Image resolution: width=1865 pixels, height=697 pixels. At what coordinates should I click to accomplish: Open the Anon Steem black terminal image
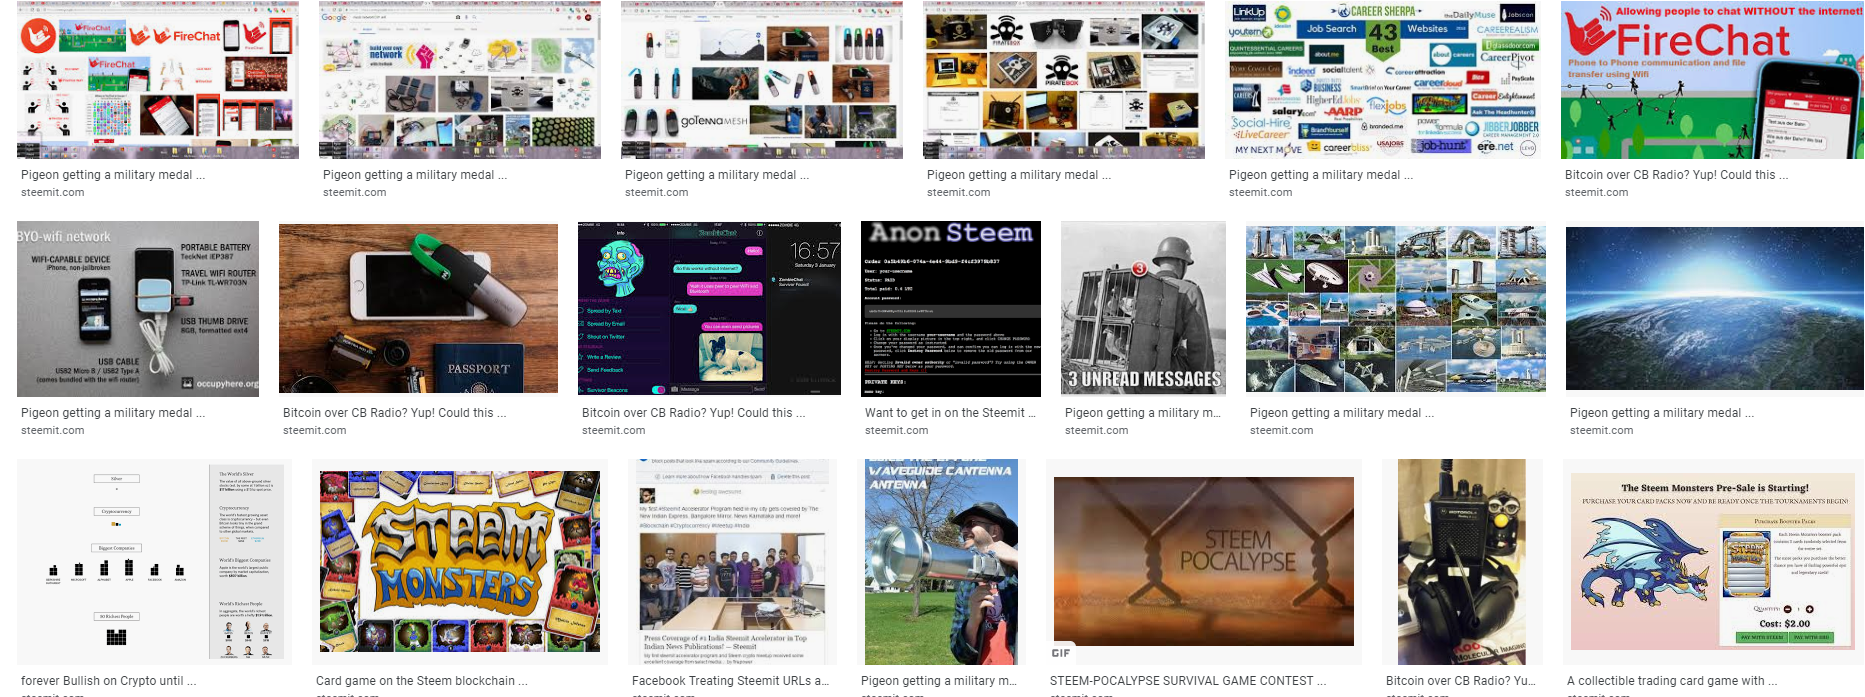(951, 309)
